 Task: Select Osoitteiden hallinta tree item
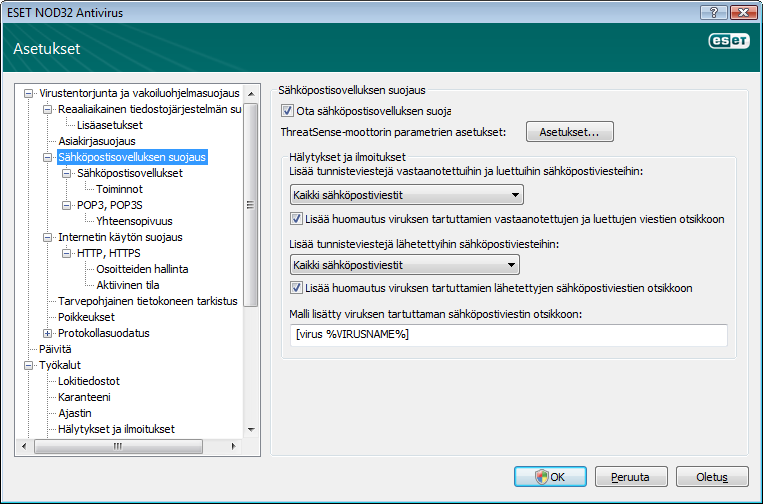pyautogui.click(x=142, y=269)
